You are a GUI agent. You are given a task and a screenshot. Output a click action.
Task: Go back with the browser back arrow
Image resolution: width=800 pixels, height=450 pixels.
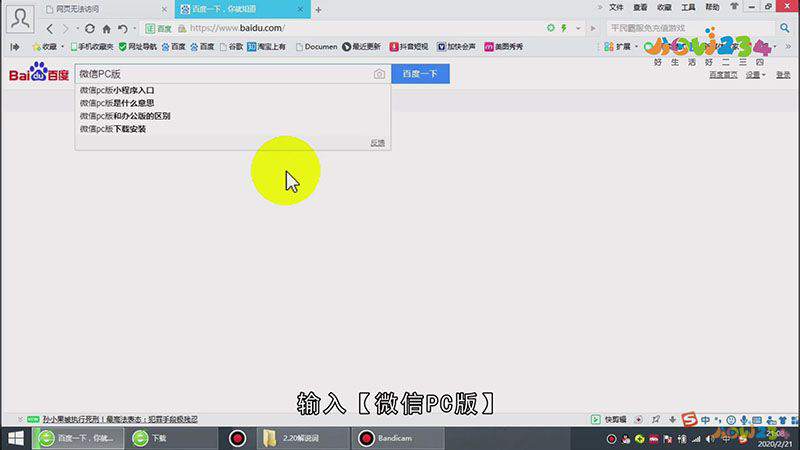point(49,29)
